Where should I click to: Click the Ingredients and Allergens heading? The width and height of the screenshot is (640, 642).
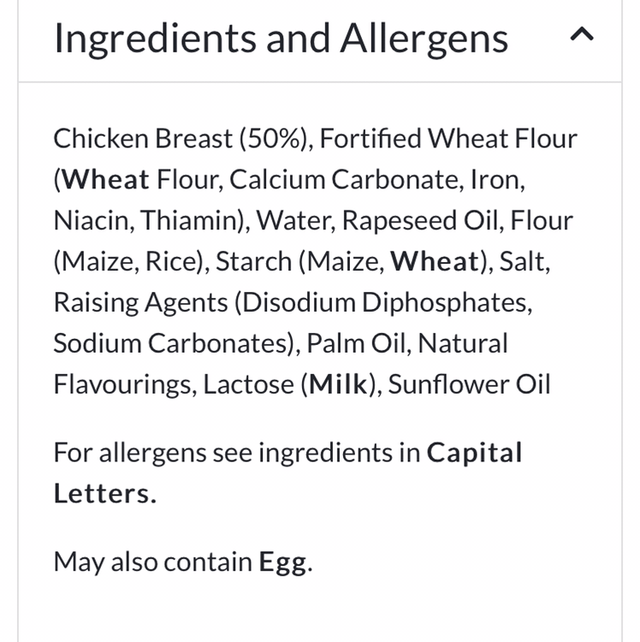tap(281, 38)
